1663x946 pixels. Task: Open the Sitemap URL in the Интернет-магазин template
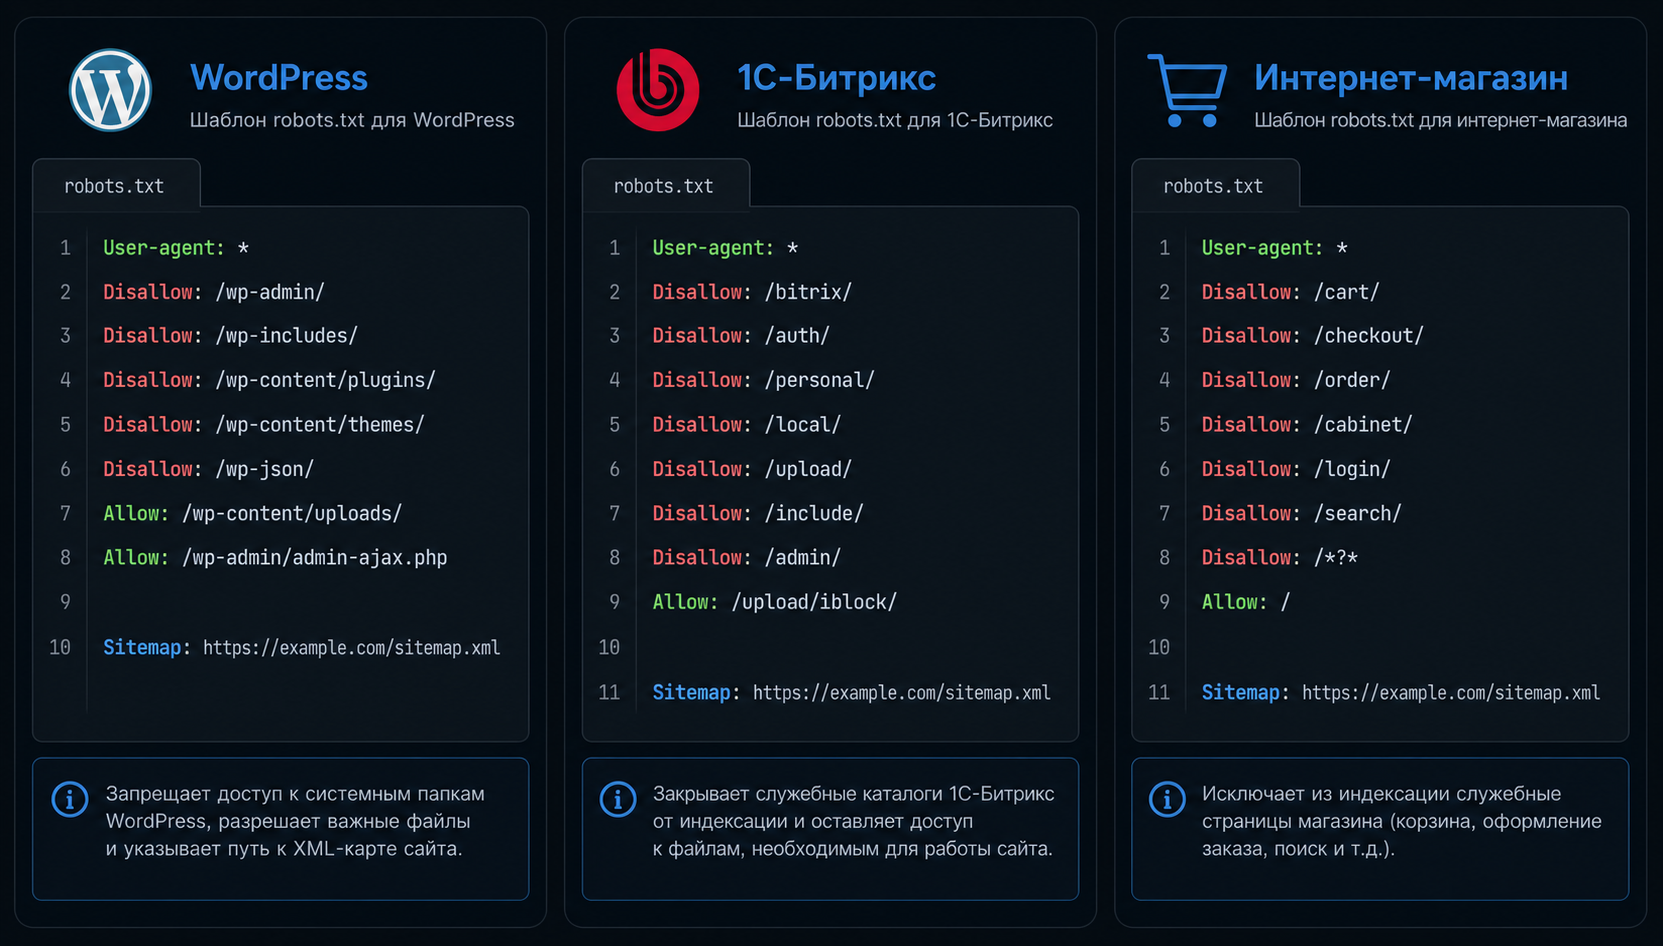pos(1451,693)
